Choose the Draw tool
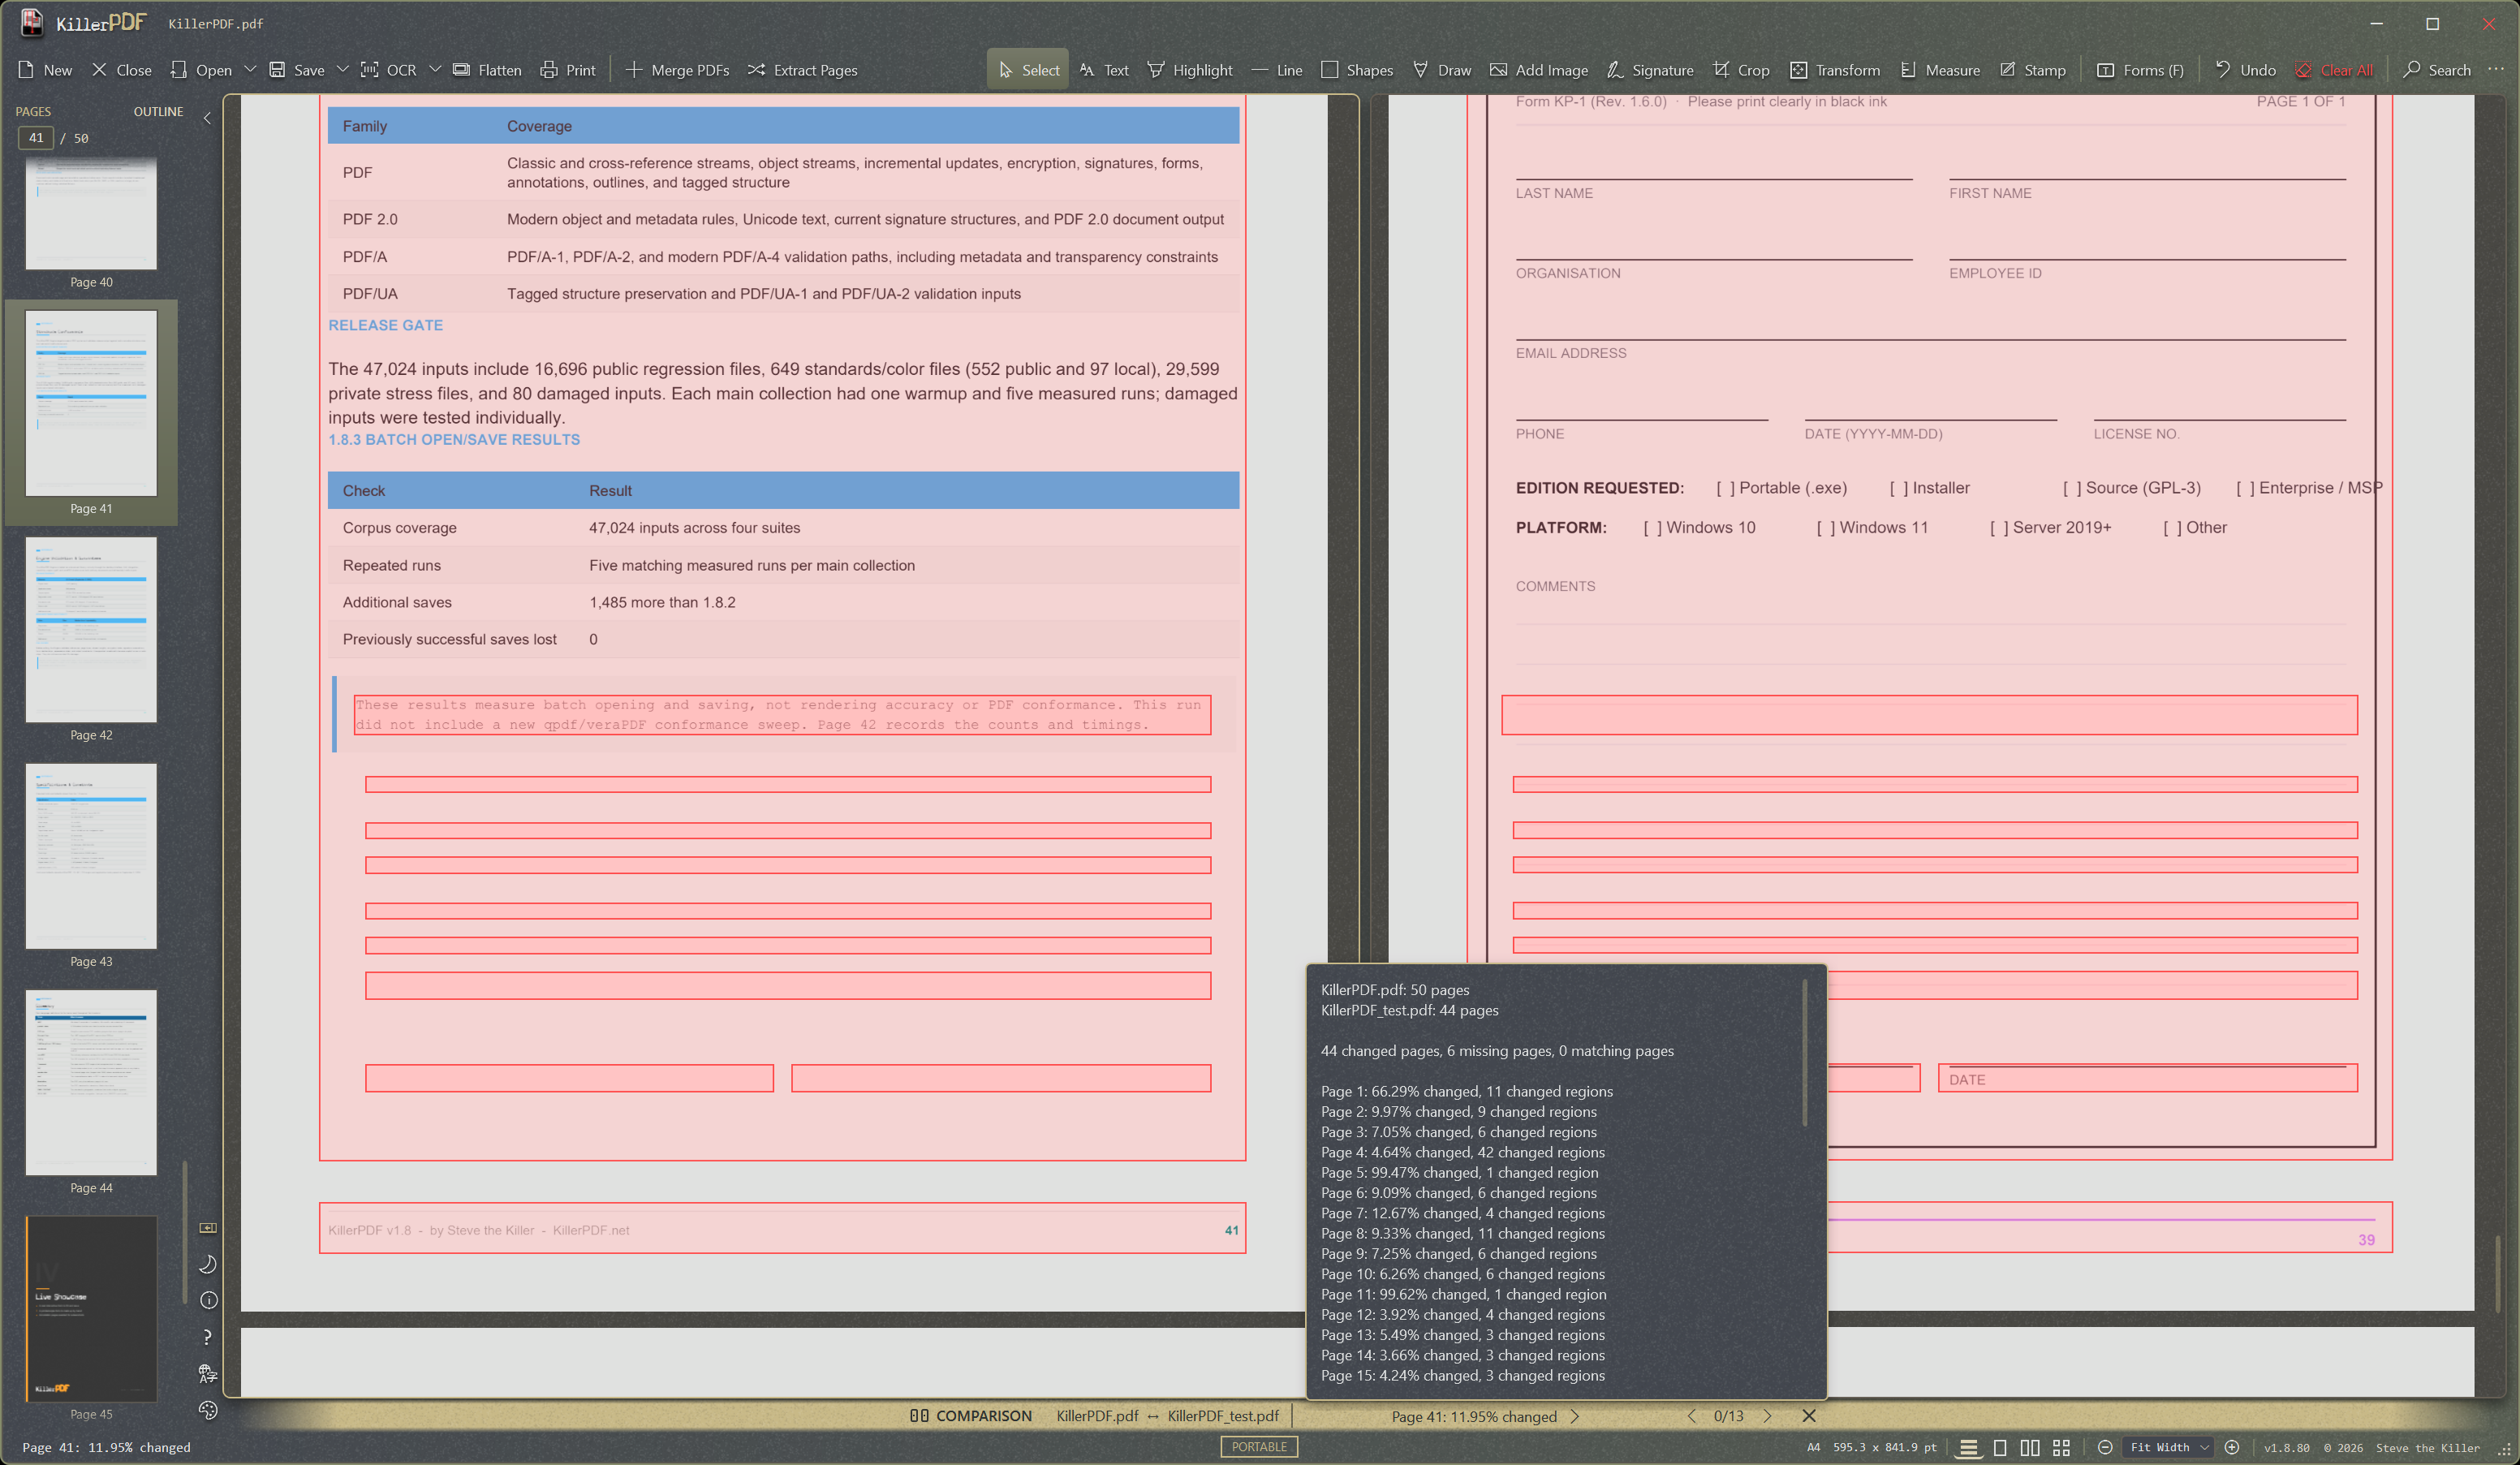 click(1441, 70)
